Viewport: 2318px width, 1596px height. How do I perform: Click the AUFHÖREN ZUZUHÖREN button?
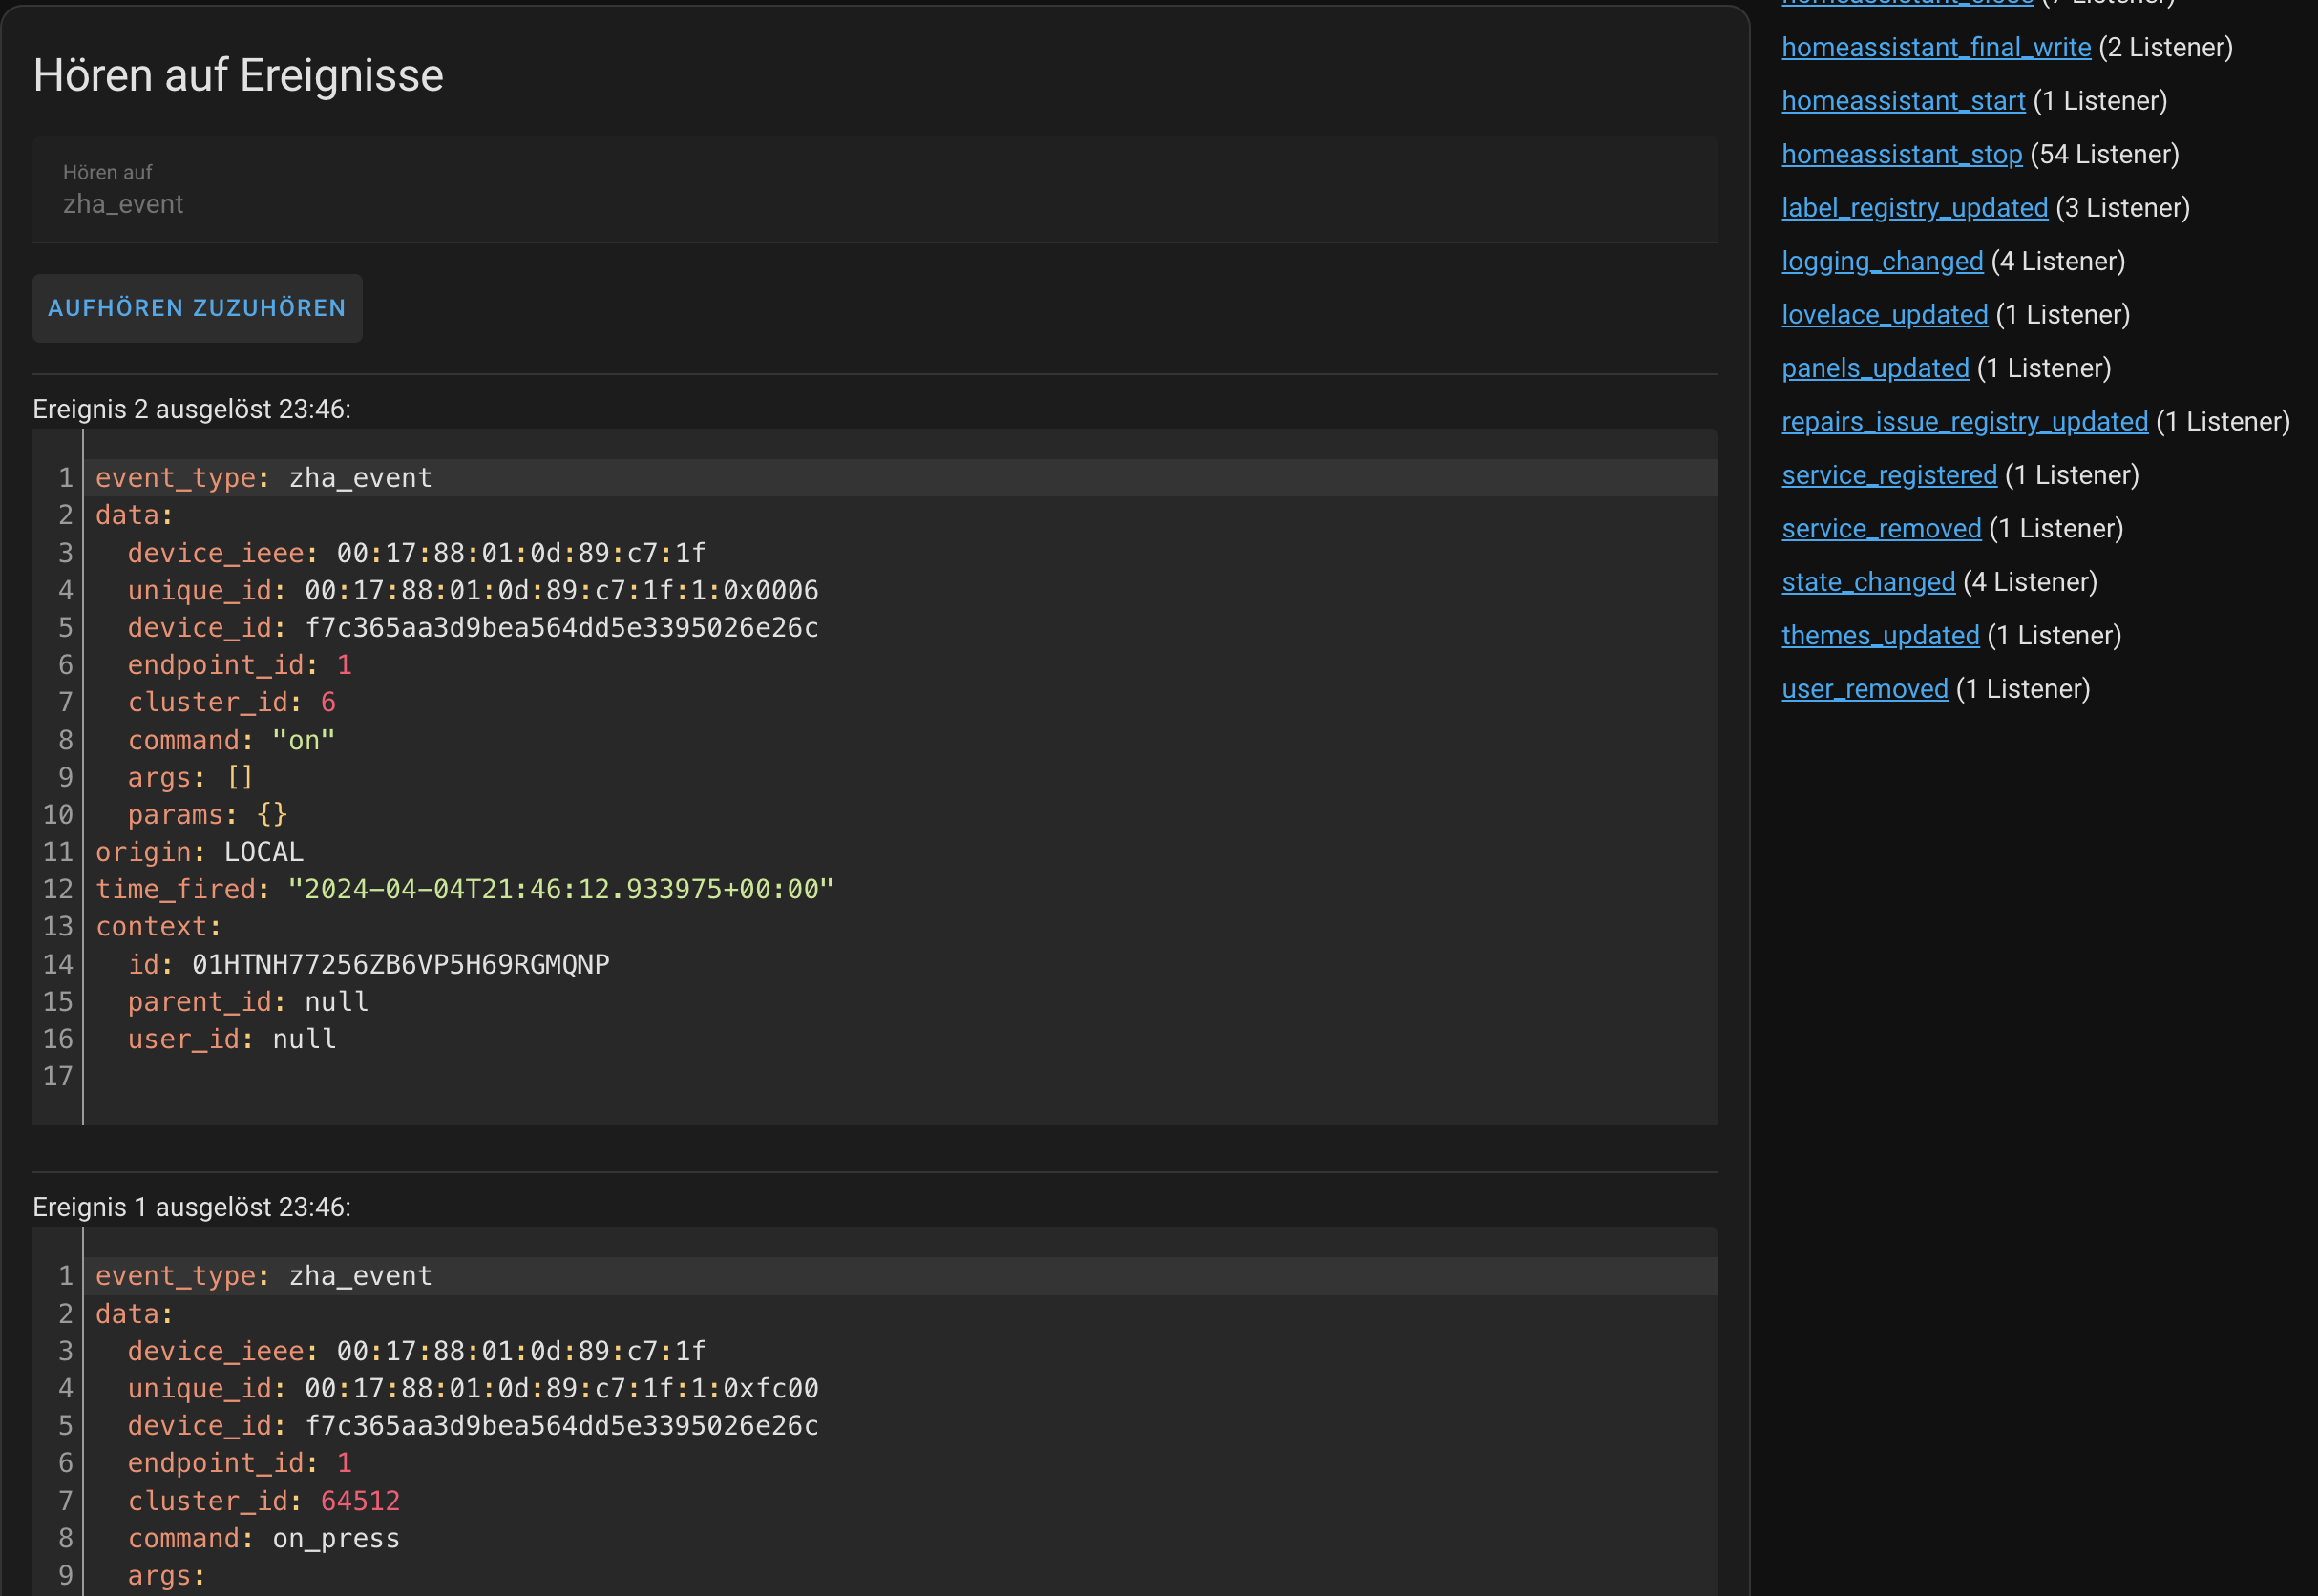pos(197,308)
